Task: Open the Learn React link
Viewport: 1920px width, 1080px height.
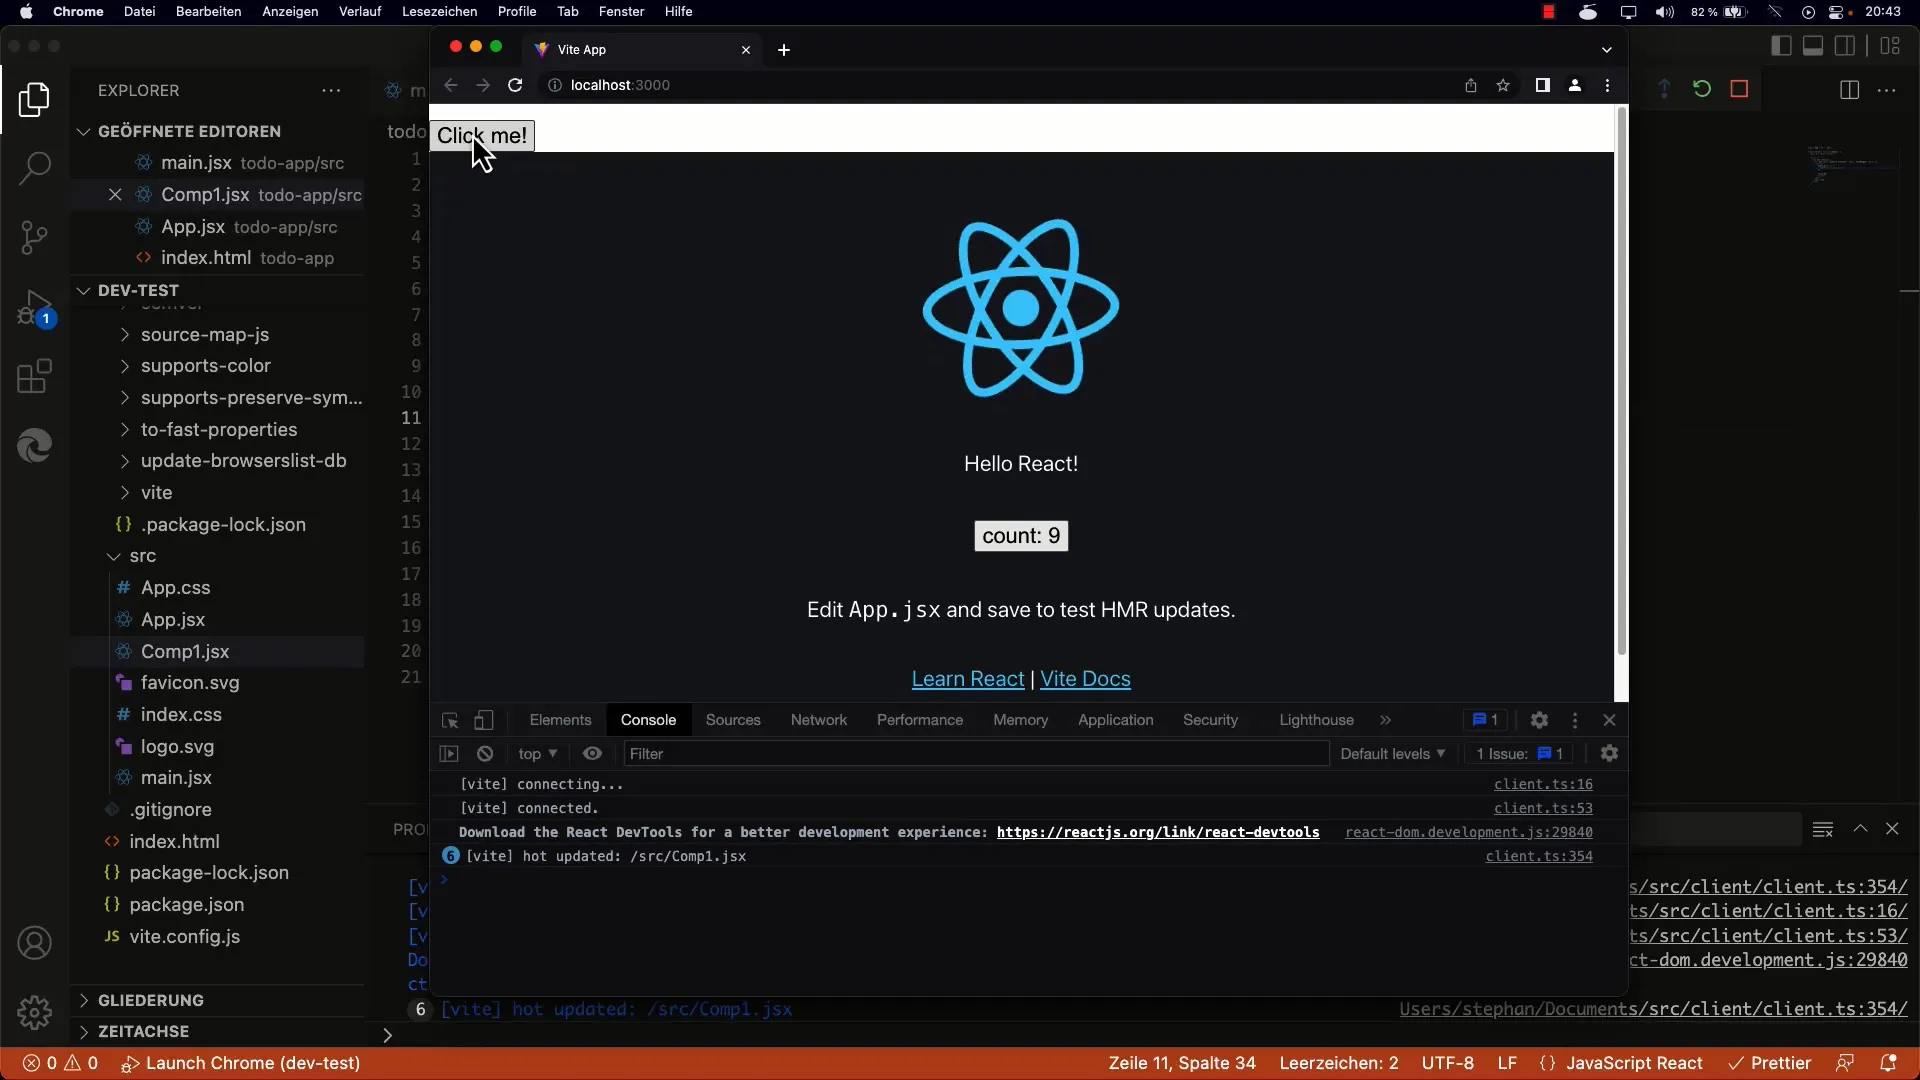Action: 965,678
